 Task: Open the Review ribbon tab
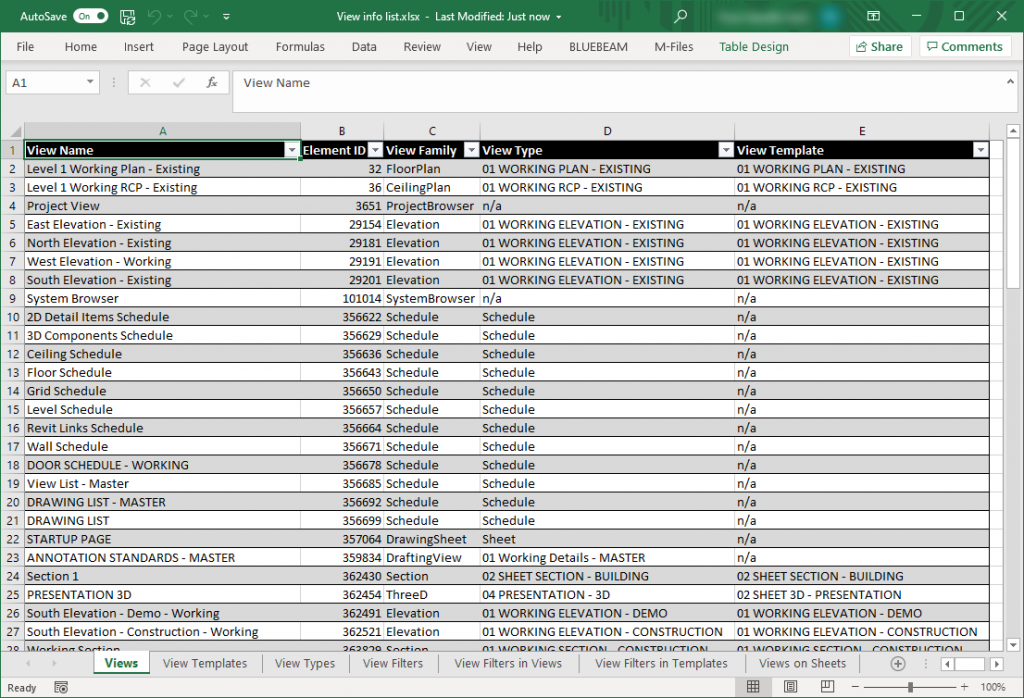[x=422, y=47]
